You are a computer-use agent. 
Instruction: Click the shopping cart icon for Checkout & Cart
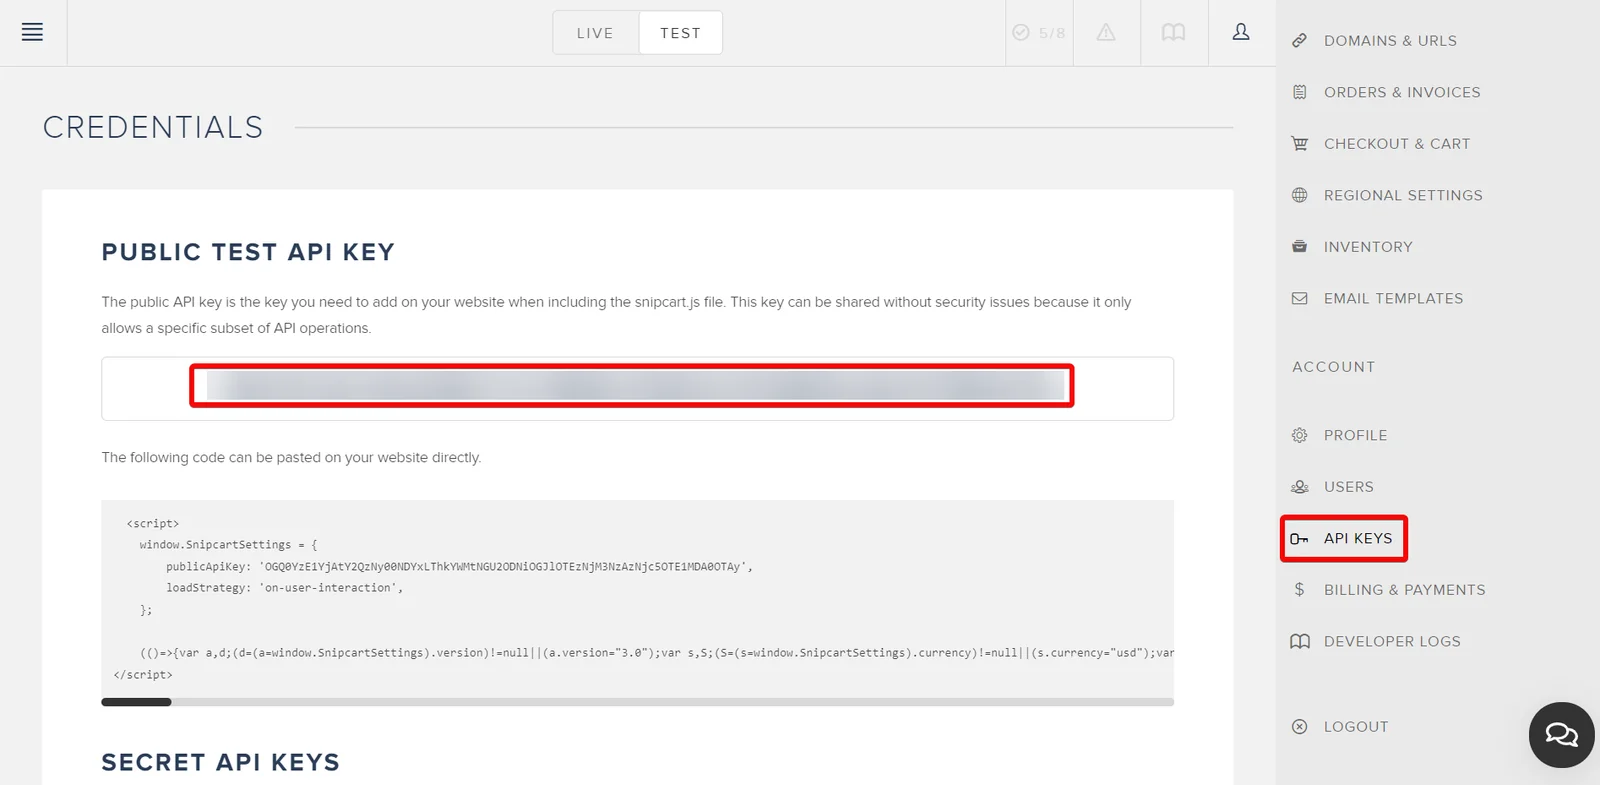point(1299,143)
